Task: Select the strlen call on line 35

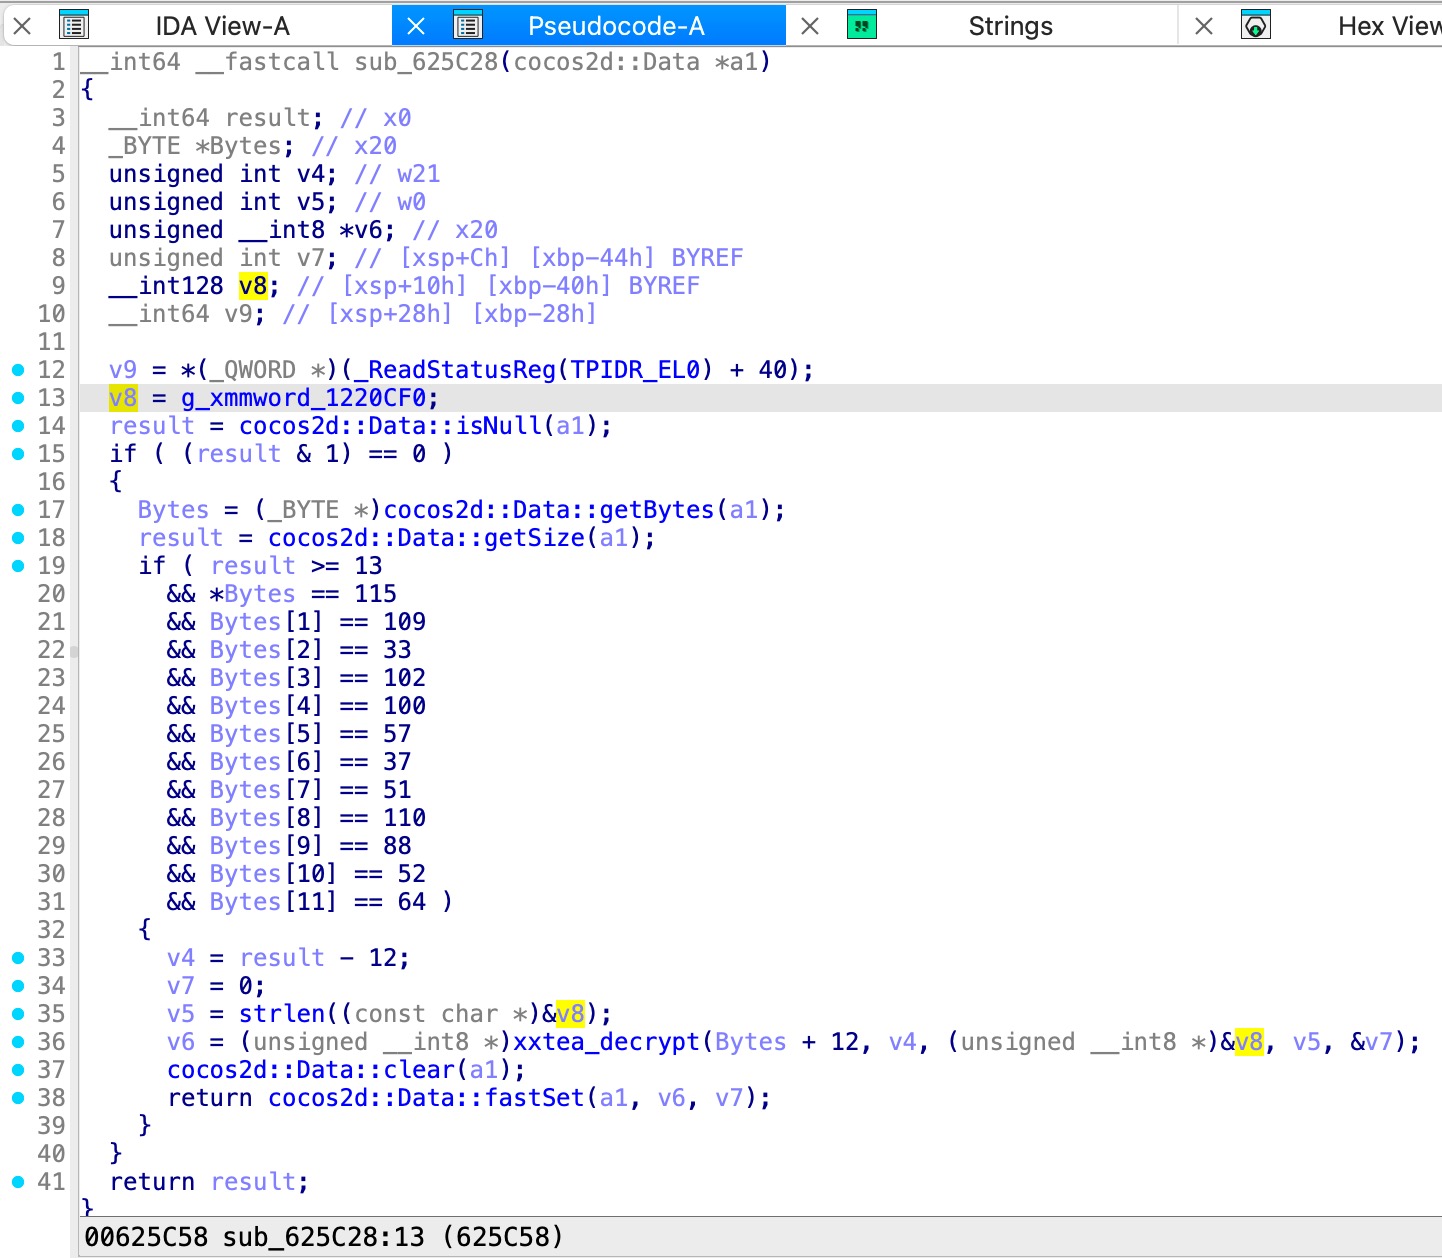Action: coord(282,1014)
